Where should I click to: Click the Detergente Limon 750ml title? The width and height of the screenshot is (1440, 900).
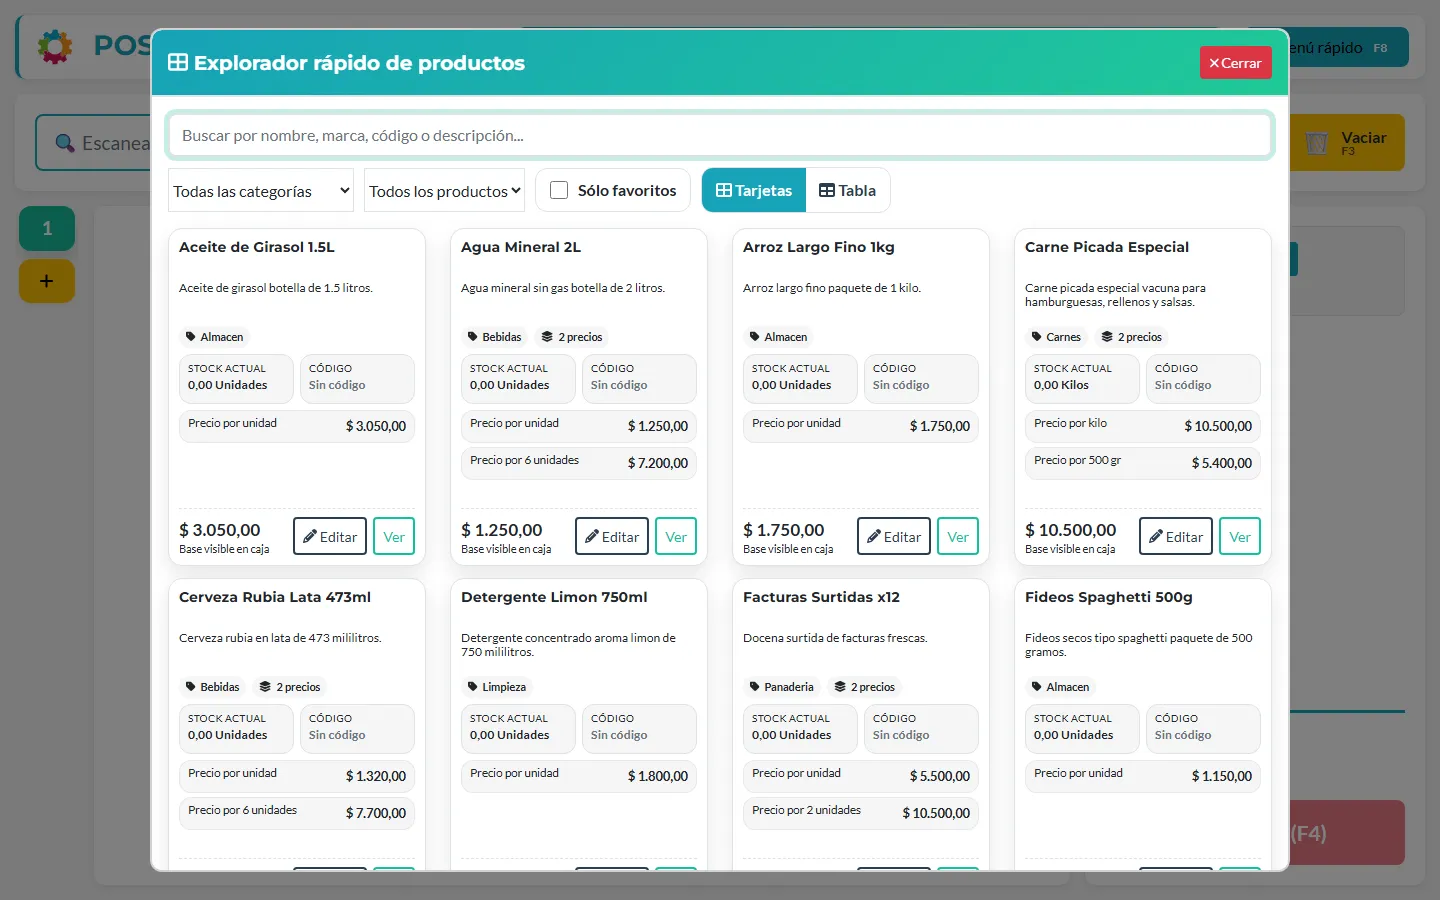554,597
